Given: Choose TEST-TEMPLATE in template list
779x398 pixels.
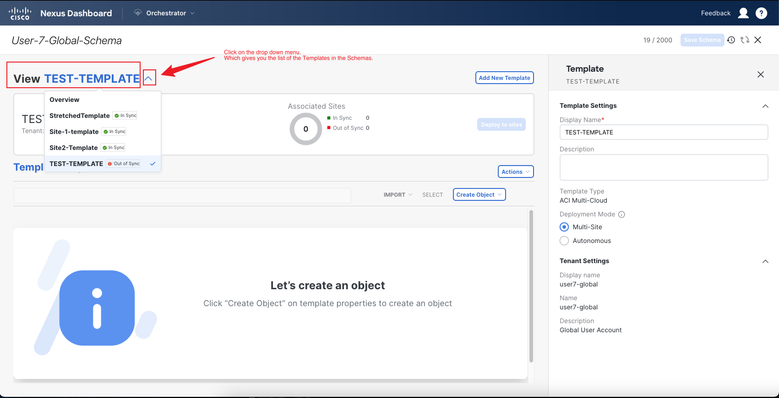Looking at the screenshot, I should pos(103,163).
